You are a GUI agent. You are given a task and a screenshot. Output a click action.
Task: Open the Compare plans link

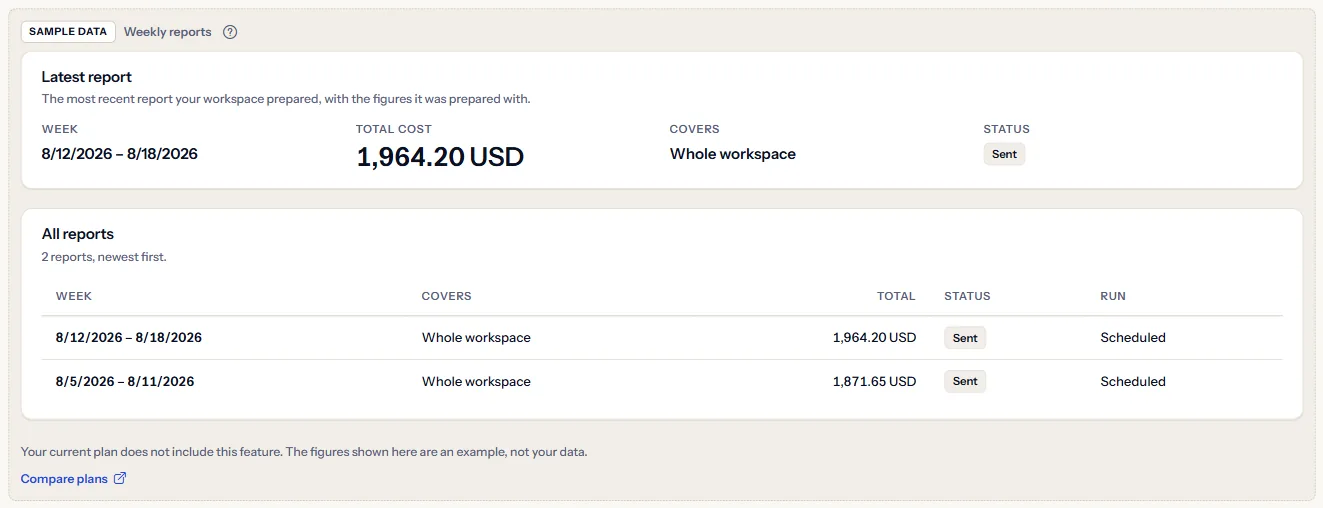(x=73, y=479)
